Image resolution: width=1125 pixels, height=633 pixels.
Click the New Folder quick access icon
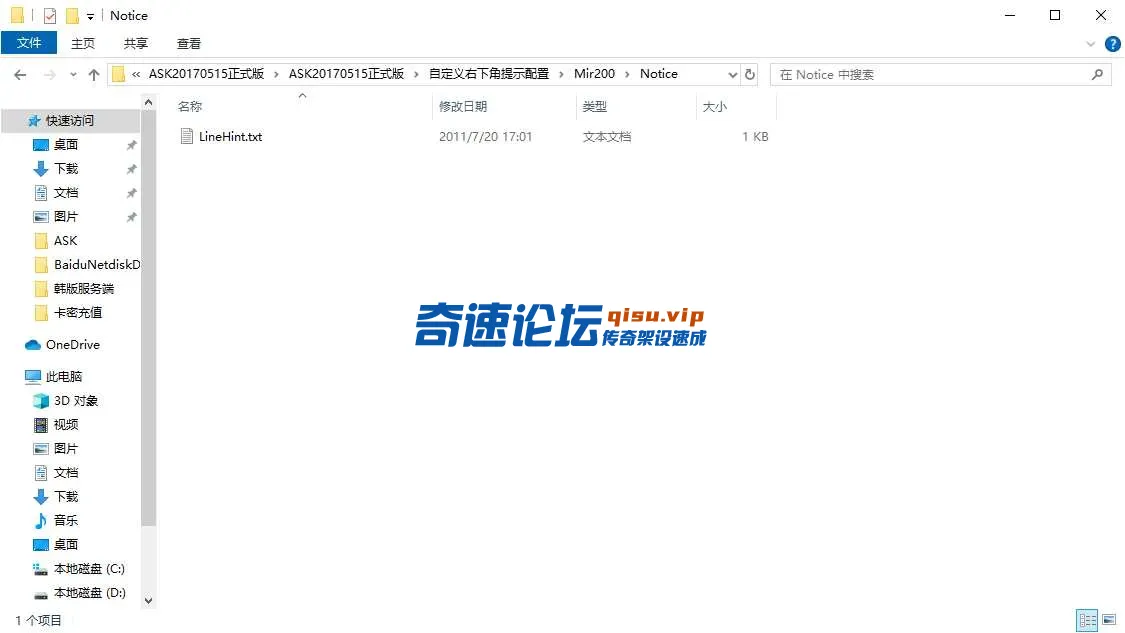72,15
